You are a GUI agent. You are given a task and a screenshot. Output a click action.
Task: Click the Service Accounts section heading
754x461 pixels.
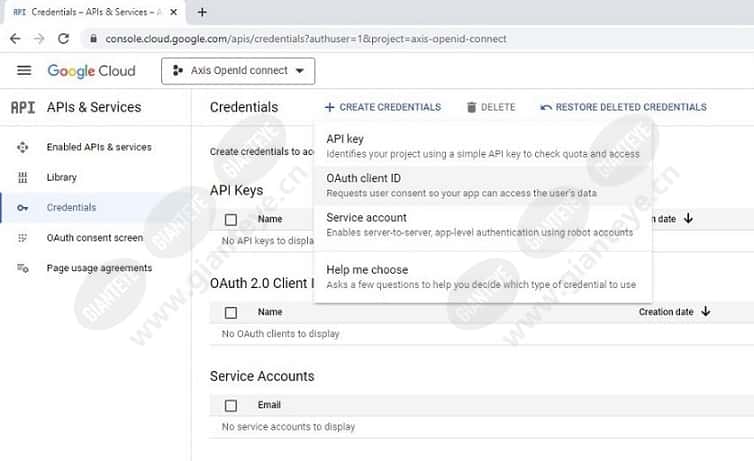click(x=262, y=376)
